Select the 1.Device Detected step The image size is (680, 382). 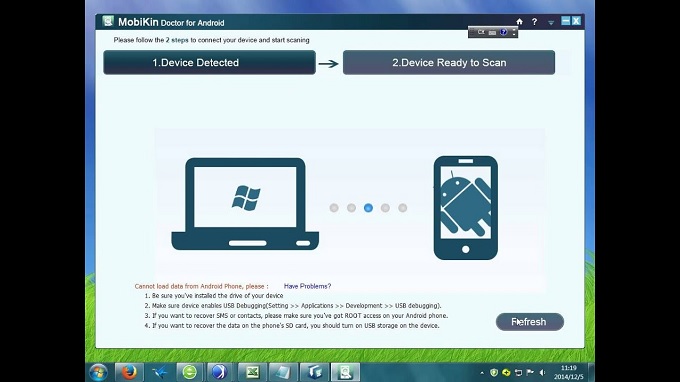209,62
